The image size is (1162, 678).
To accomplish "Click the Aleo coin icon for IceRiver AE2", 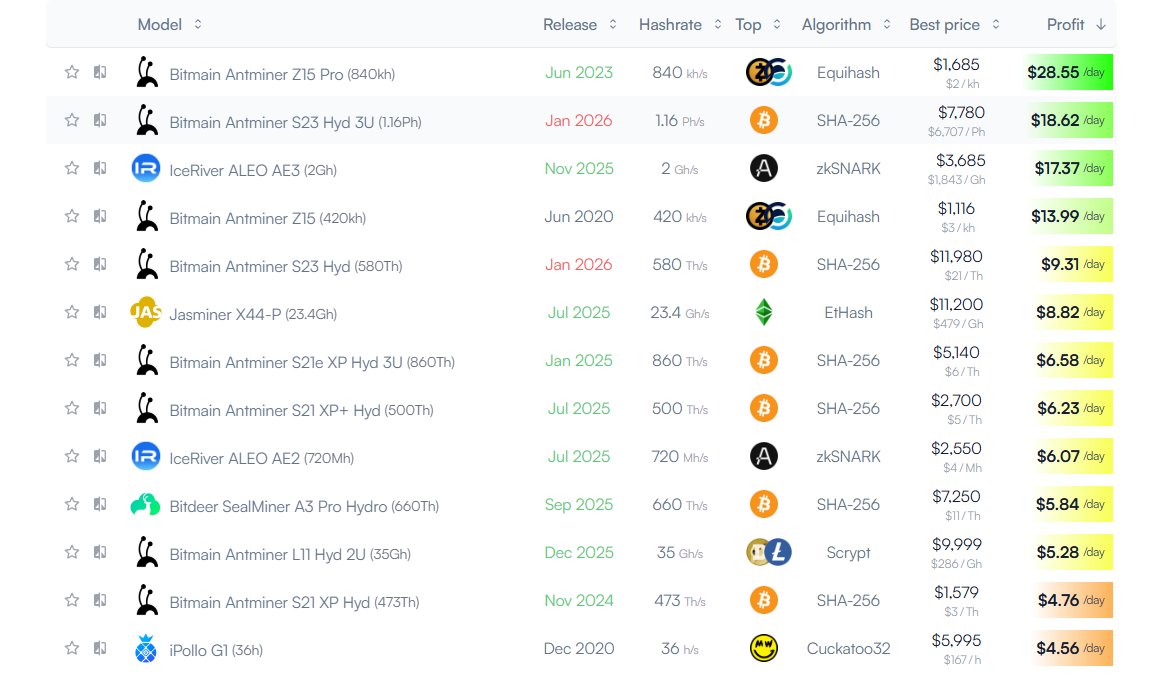I will 764,456.
